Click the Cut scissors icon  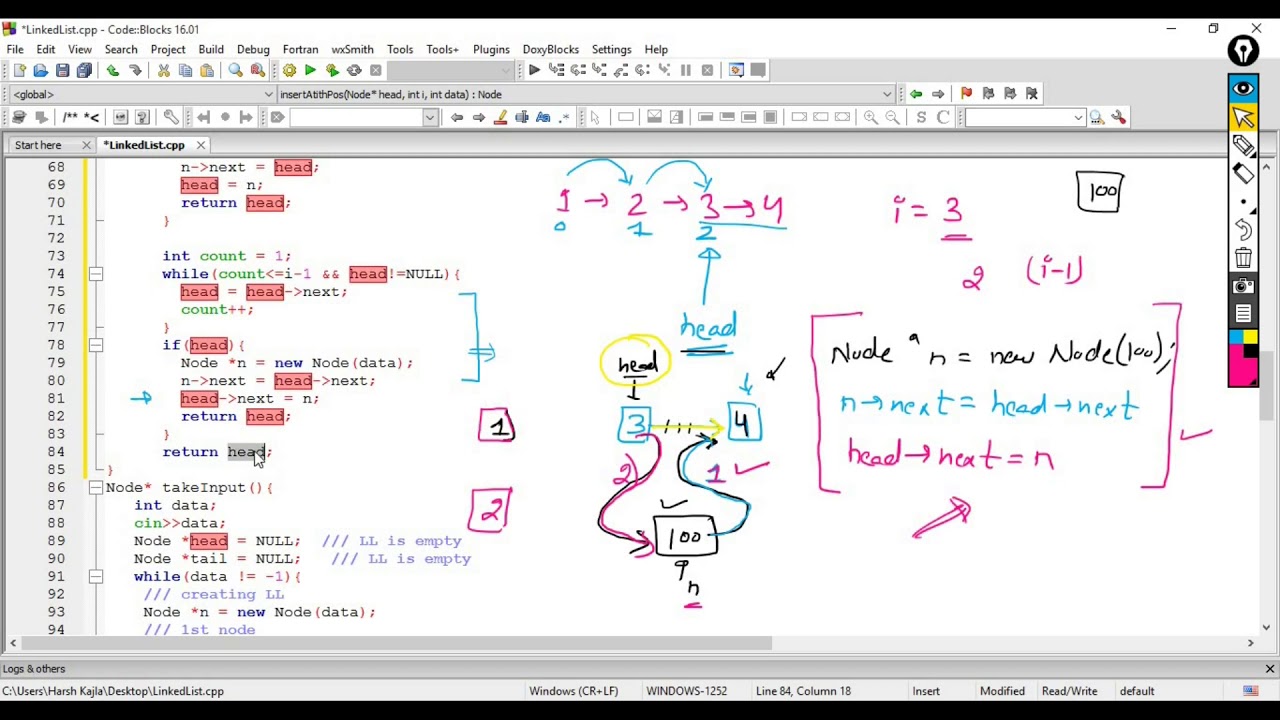(x=163, y=70)
